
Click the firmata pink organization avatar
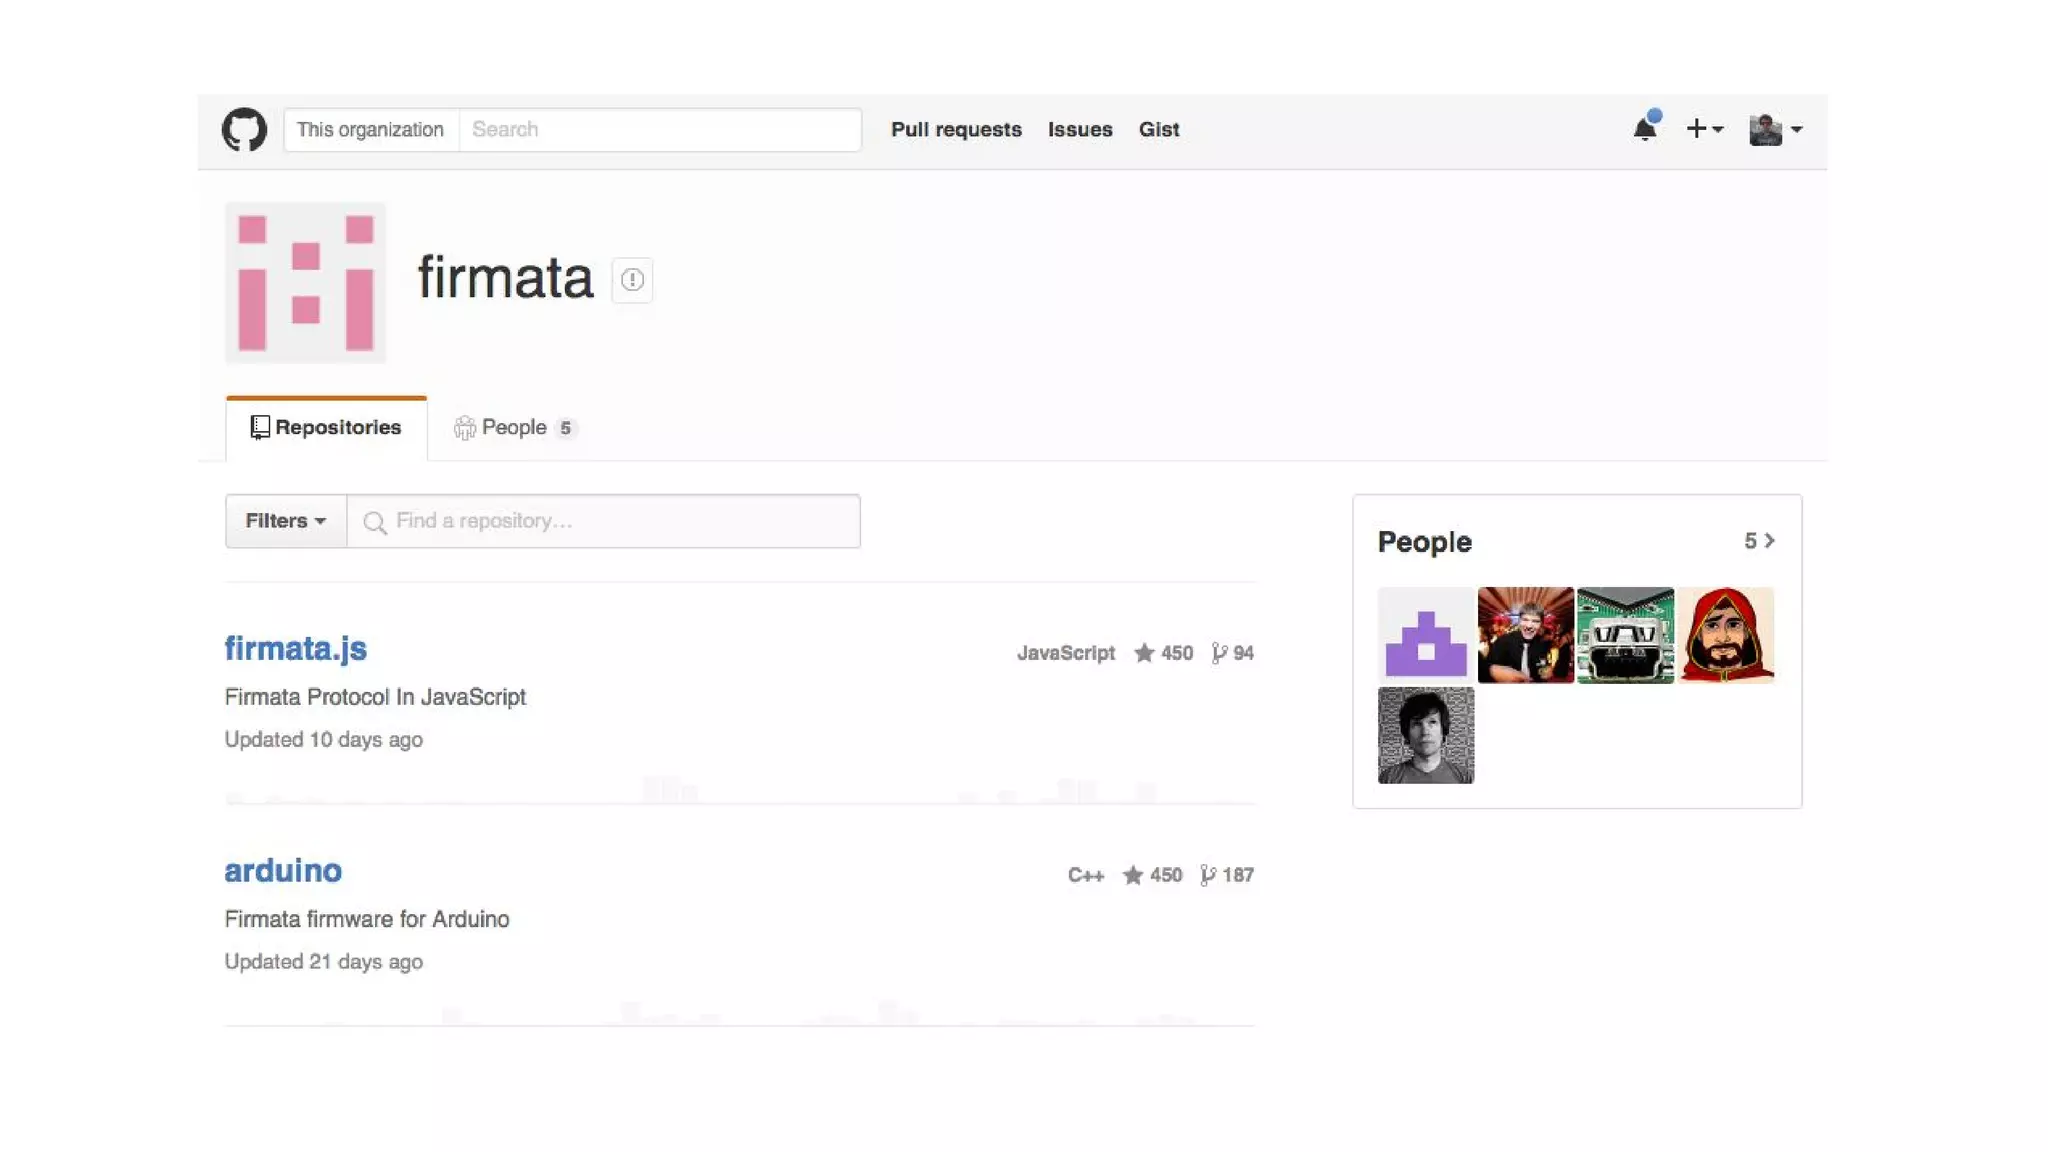[x=305, y=282]
